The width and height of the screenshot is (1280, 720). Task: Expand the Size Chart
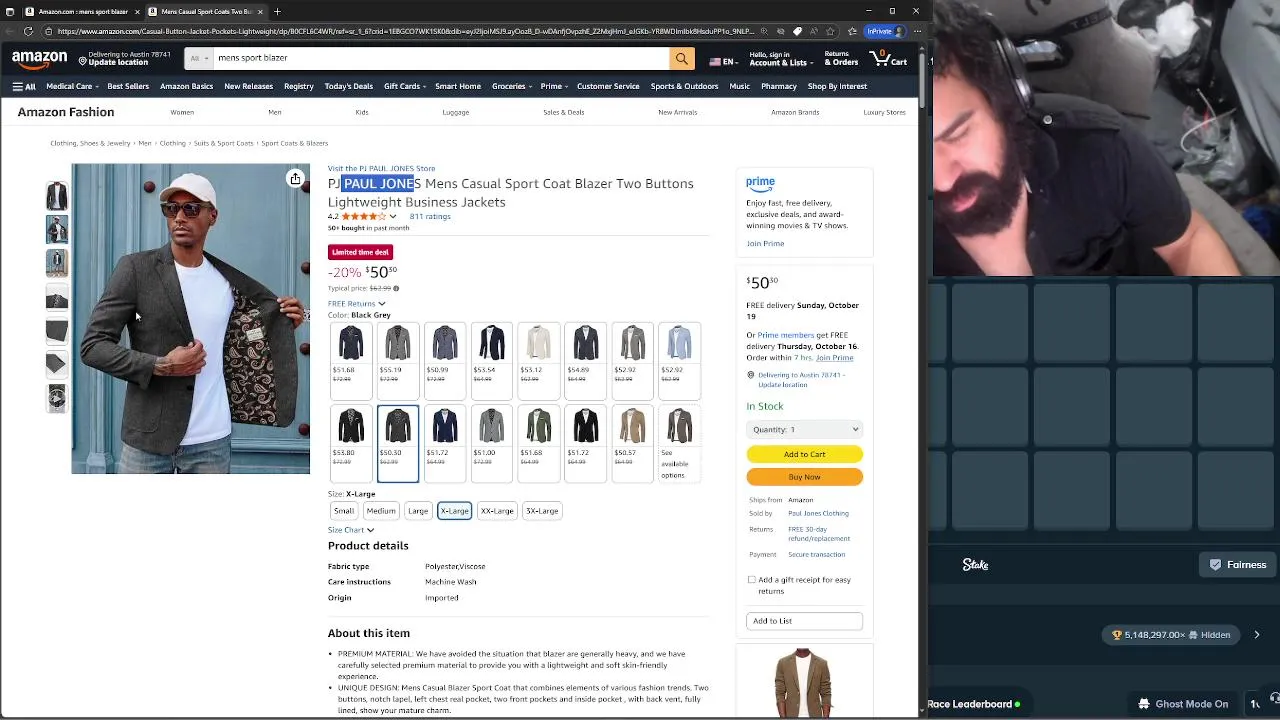[x=351, y=530]
